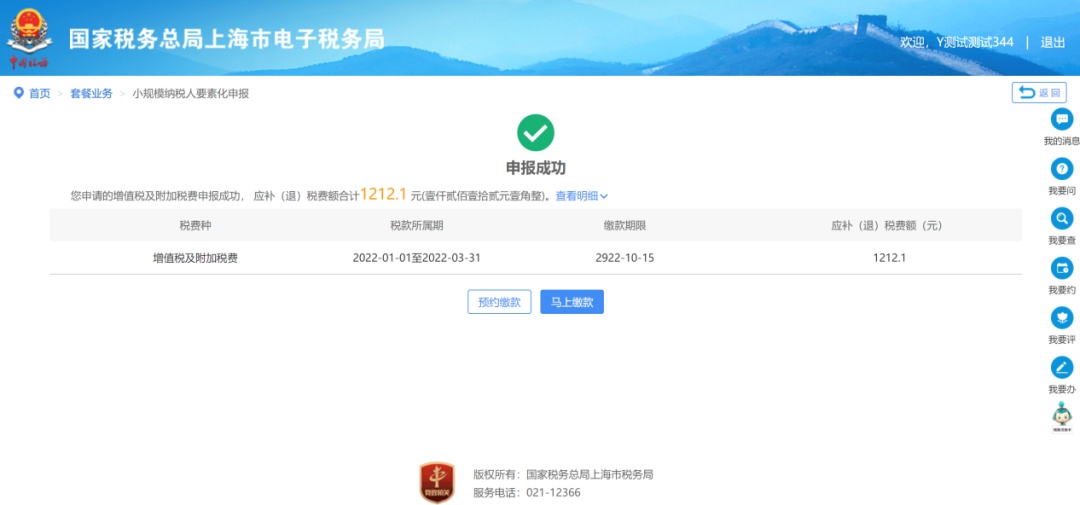Select the 增值税及附加税费 table cell

tap(195, 258)
